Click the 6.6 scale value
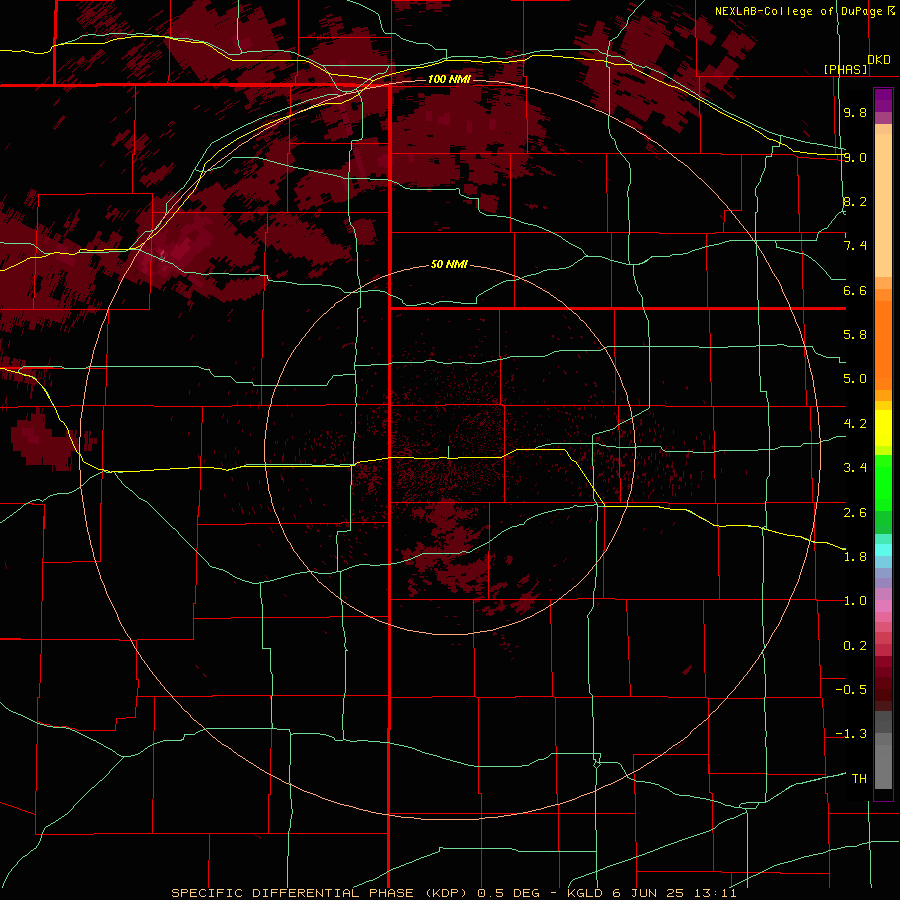The height and width of the screenshot is (900, 900). 855,290
